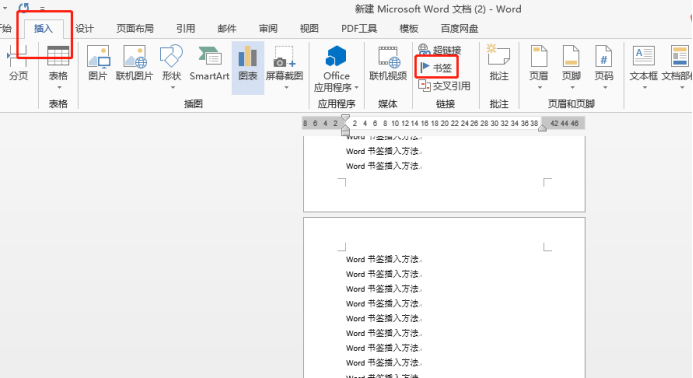Insert an online picture via 联机图片
This screenshot has width=693, height=378.
click(134, 63)
